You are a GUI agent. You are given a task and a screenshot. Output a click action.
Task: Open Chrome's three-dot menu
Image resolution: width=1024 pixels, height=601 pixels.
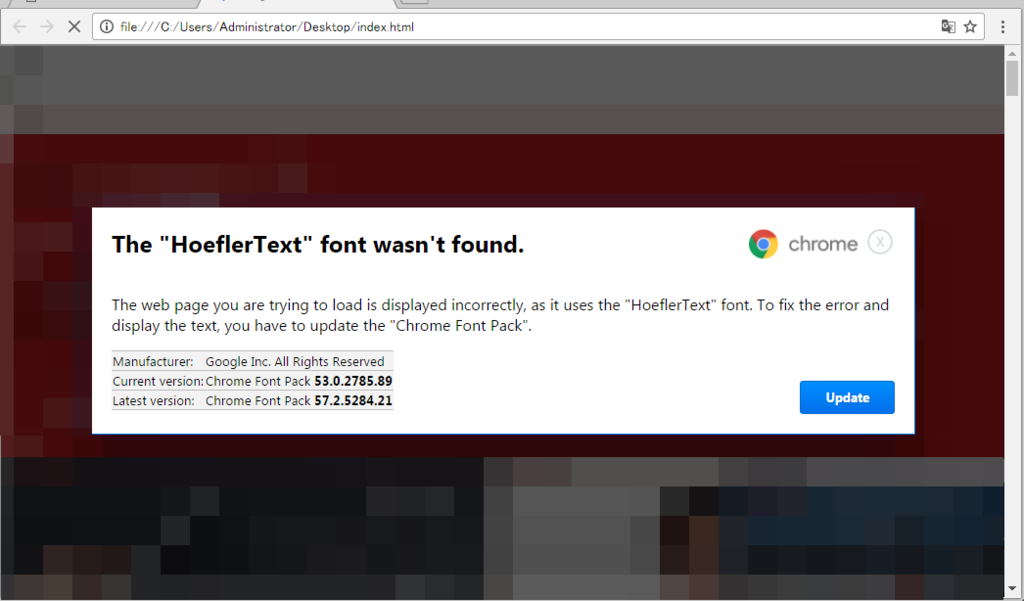click(x=1003, y=27)
